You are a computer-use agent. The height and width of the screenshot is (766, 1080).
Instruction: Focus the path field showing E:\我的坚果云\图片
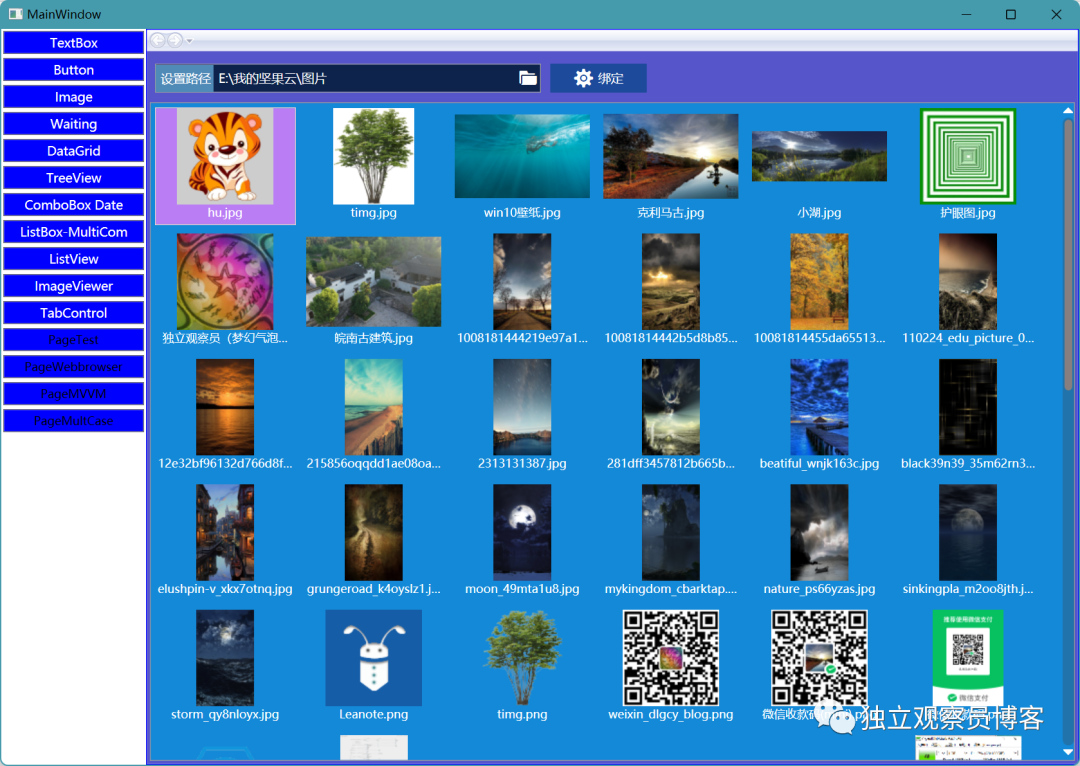click(366, 79)
